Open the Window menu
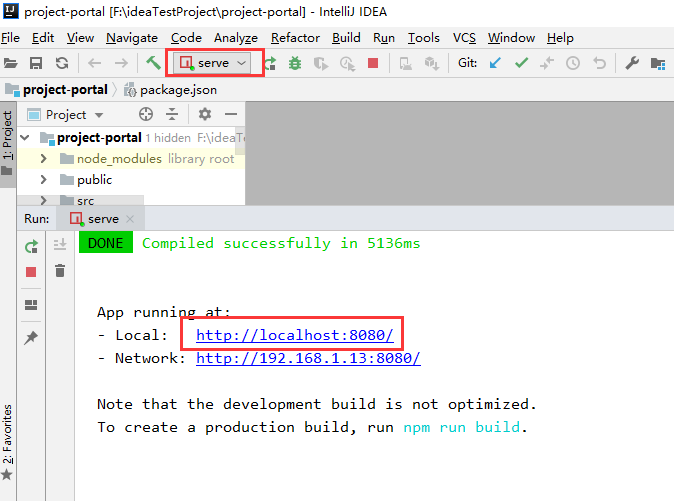Viewport: 674px width, 501px height. click(511, 38)
